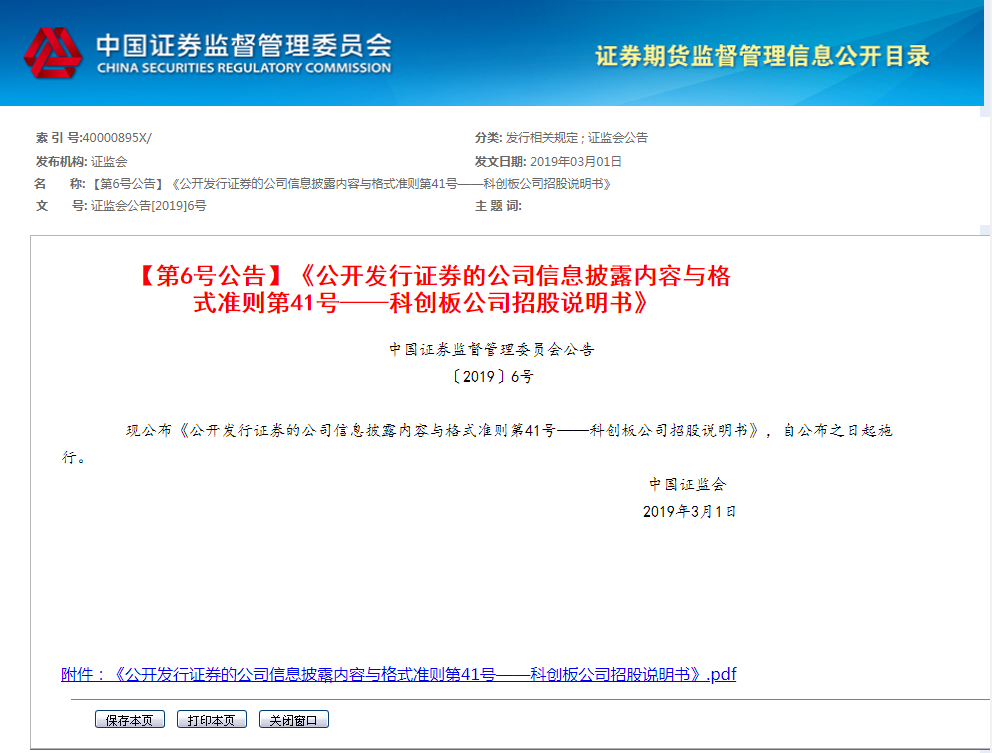Click the red announcement title heading
The image size is (992, 753).
pos(433,289)
